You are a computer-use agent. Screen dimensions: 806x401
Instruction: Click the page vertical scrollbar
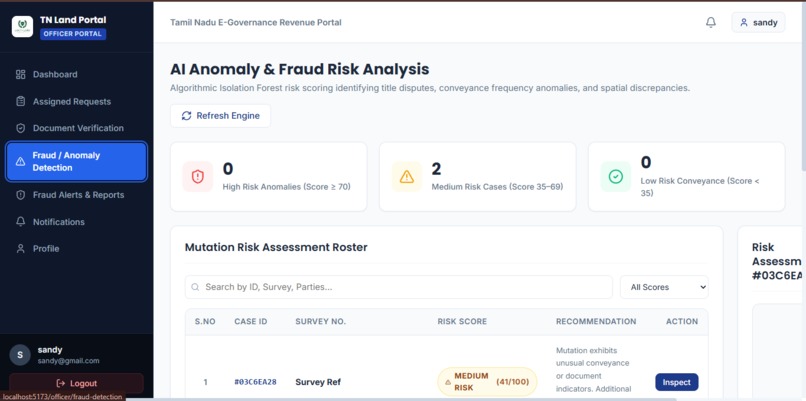[803, 86]
